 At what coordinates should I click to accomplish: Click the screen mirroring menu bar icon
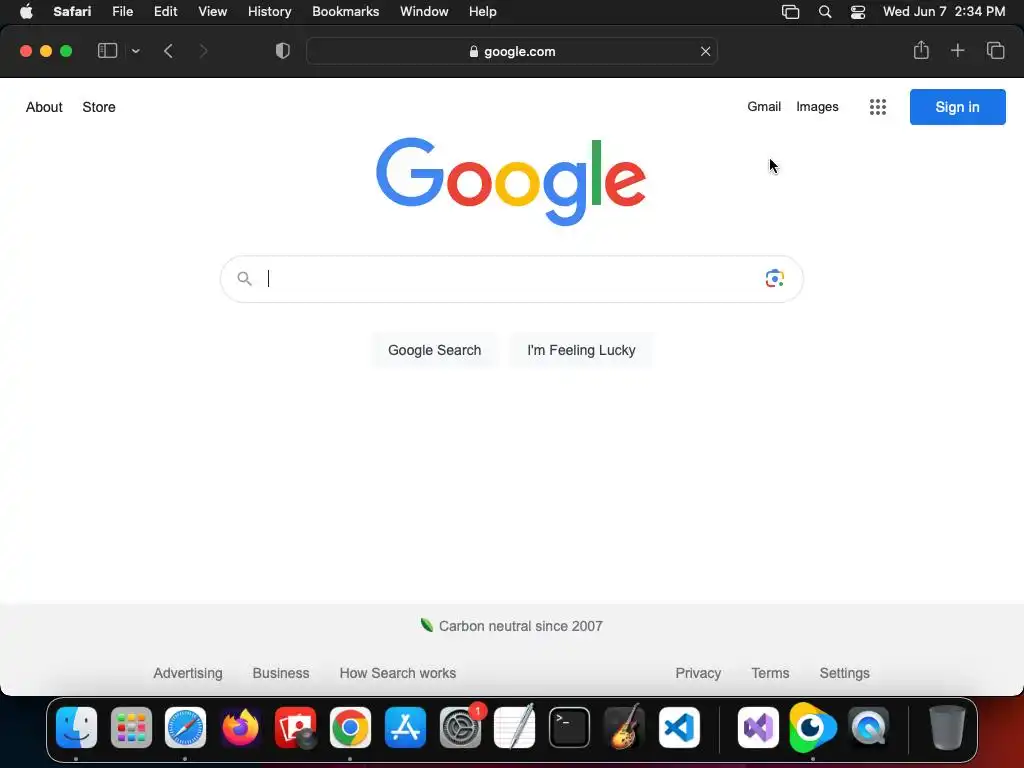(790, 12)
